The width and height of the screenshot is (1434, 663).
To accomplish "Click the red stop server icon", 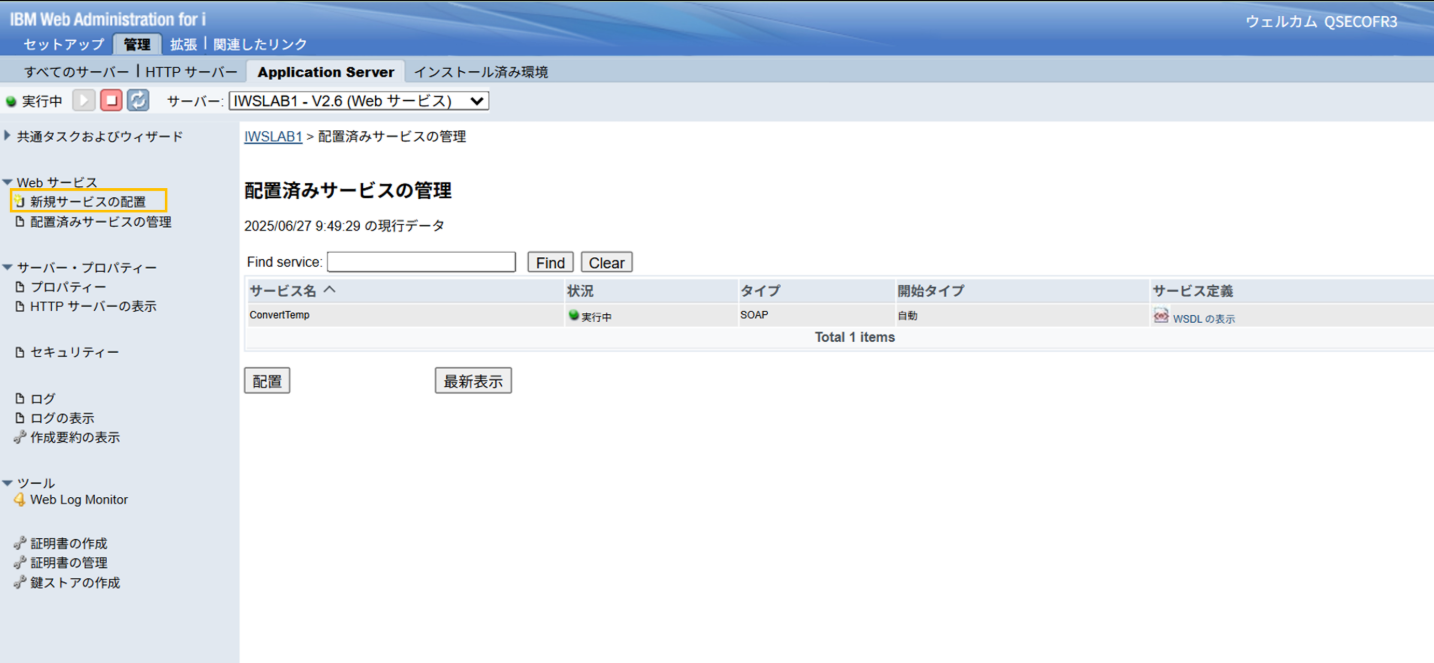I will coord(111,101).
